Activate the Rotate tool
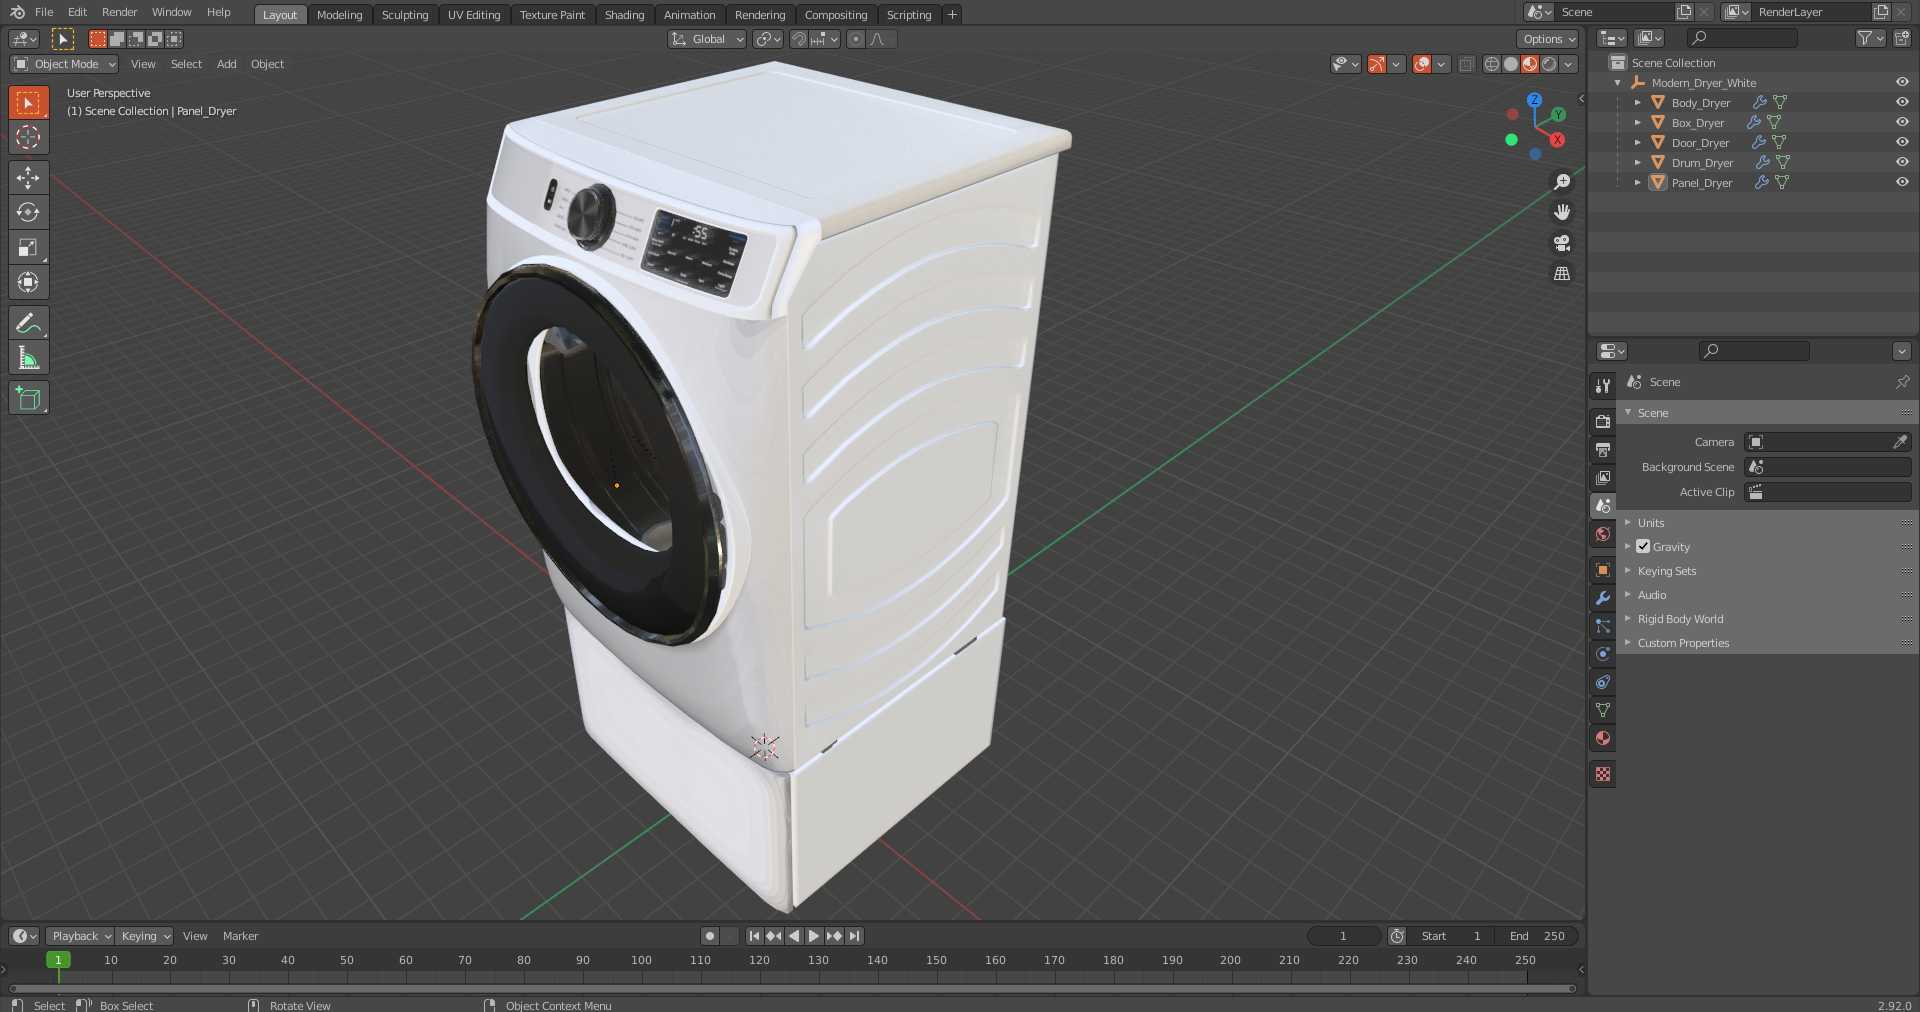Screen dimensions: 1920x1012 pyautogui.click(x=28, y=212)
